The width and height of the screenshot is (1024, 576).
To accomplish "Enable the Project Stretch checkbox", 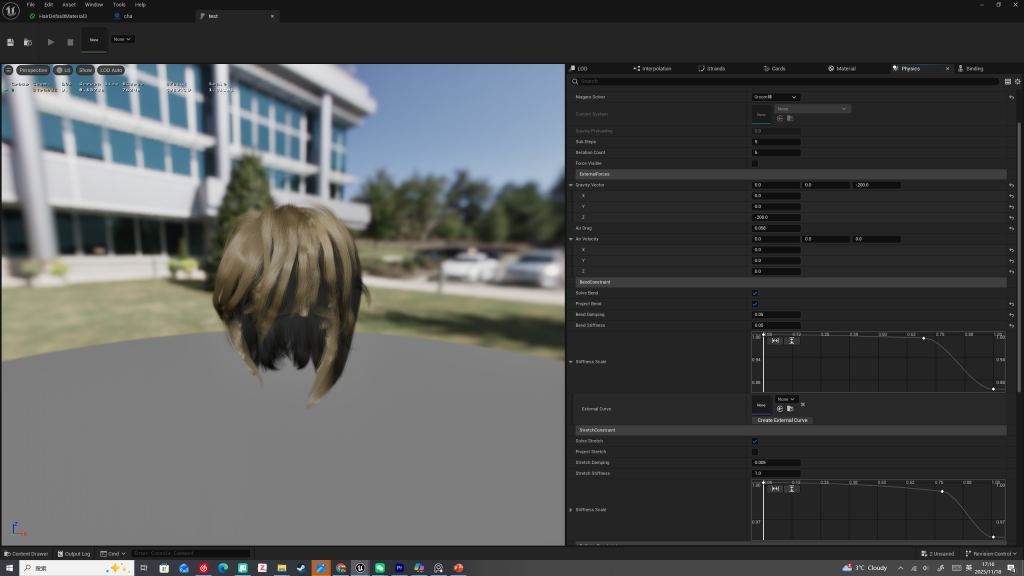I will click(x=755, y=452).
